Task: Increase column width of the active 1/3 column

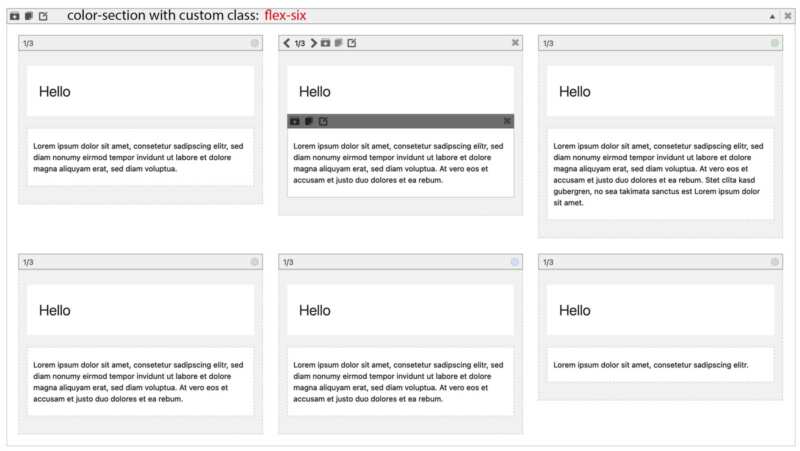Action: pos(314,43)
